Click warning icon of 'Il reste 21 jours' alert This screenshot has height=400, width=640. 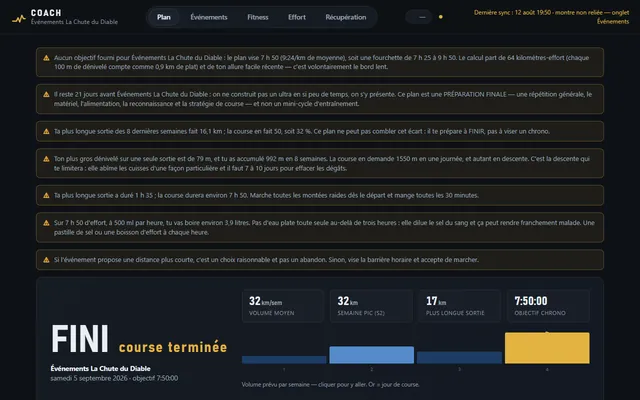(47, 94)
